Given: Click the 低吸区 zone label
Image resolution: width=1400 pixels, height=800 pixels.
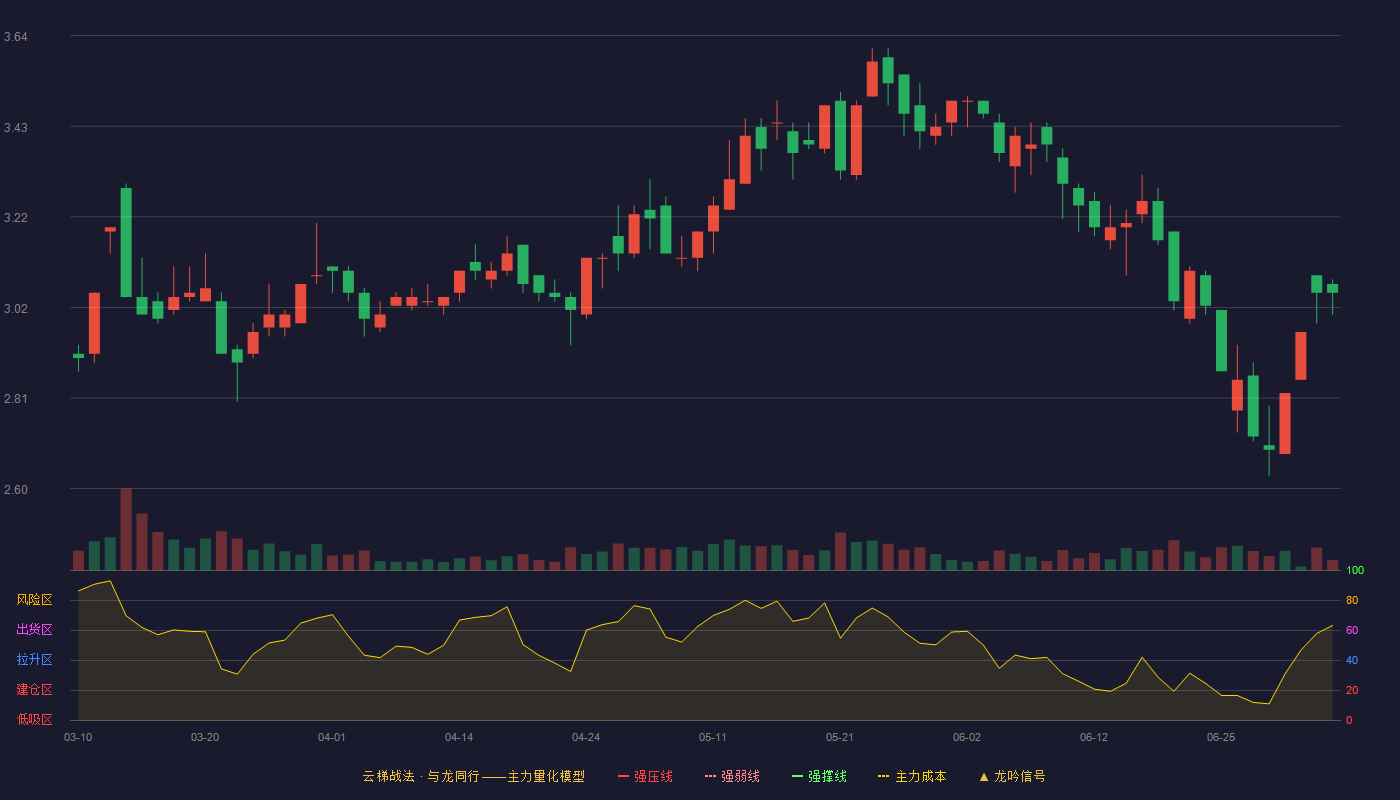Looking at the screenshot, I should tap(34, 720).
